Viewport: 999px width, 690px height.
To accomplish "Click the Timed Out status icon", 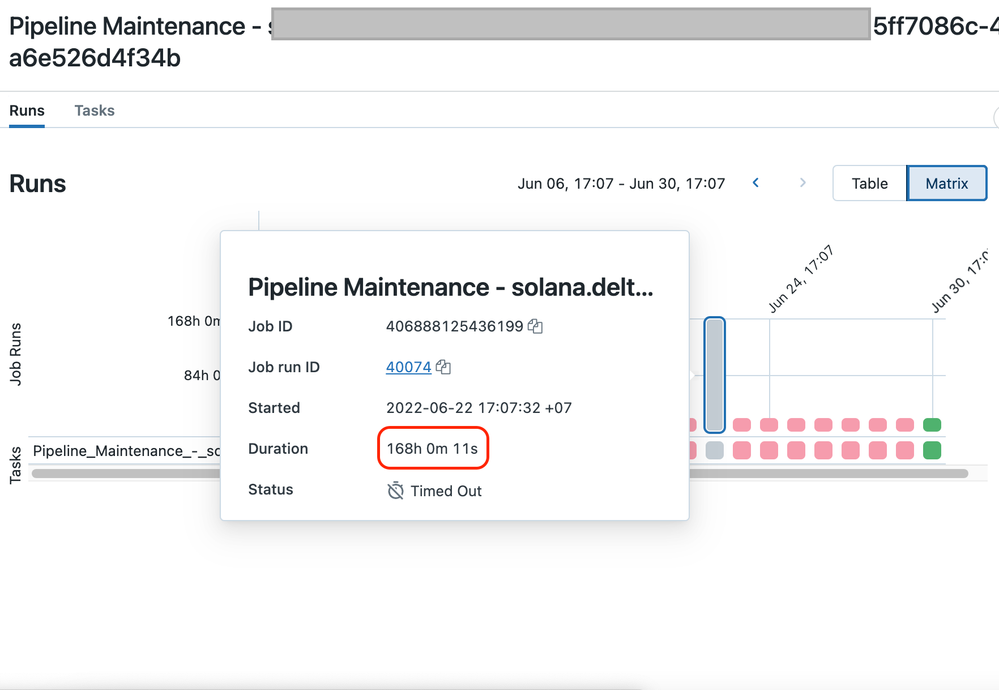I will [x=396, y=491].
